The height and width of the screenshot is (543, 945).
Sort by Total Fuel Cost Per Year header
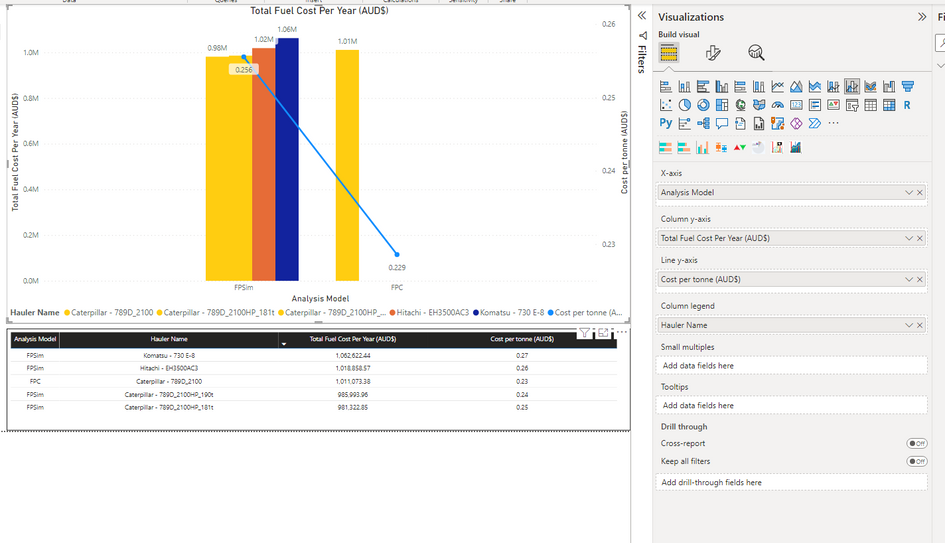click(x=353, y=339)
